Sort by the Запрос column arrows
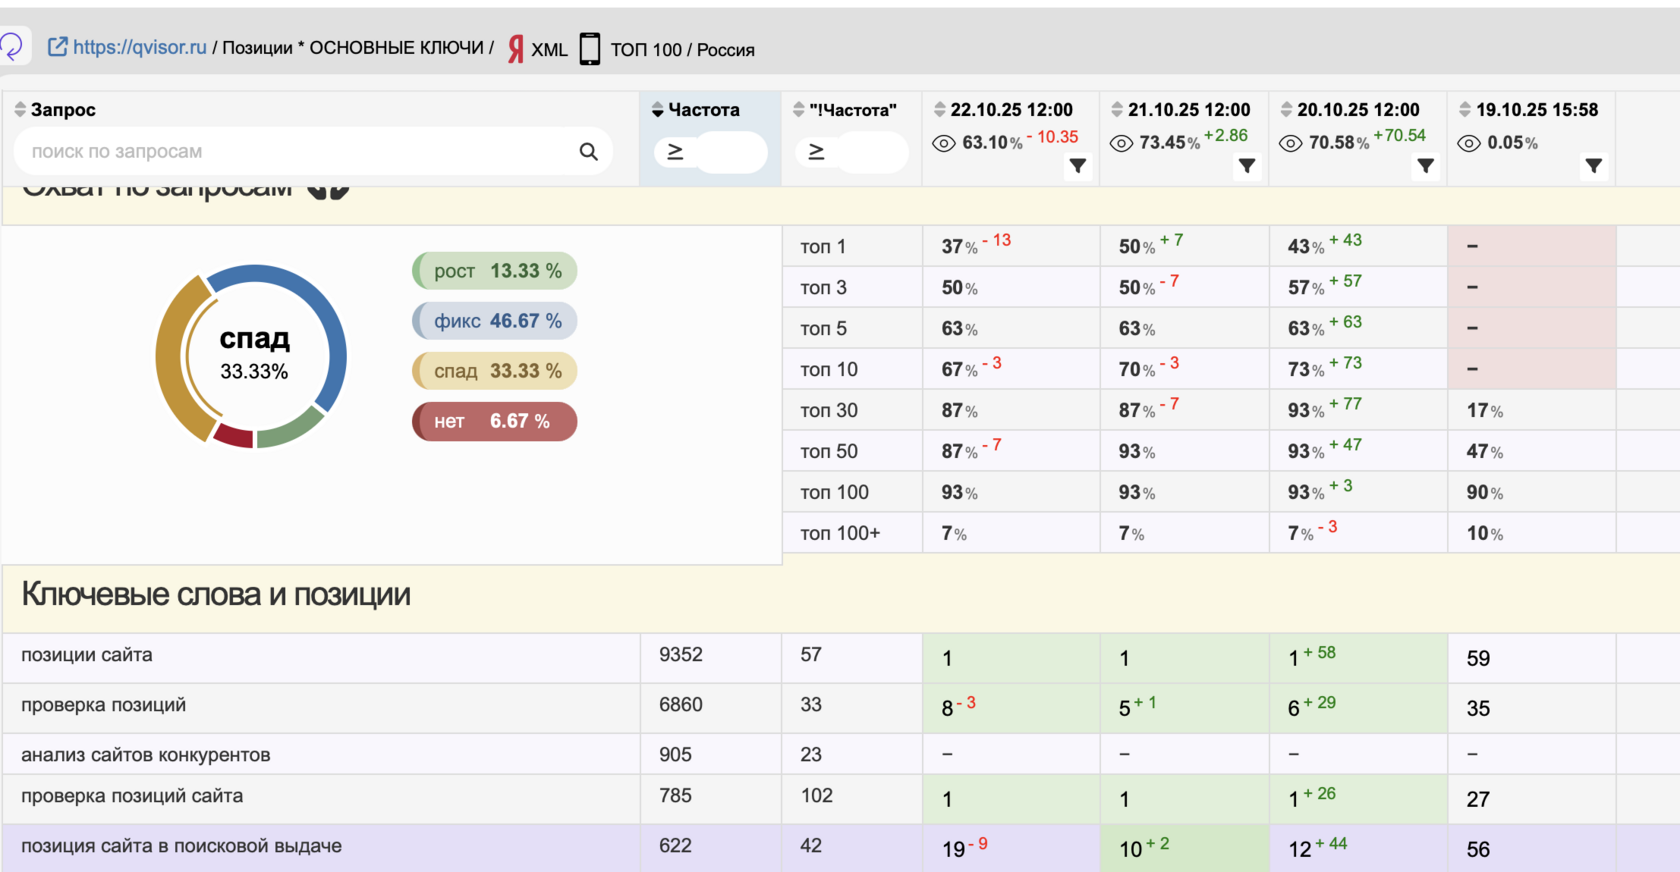Viewport: 1680px width, 872px height. (x=20, y=110)
